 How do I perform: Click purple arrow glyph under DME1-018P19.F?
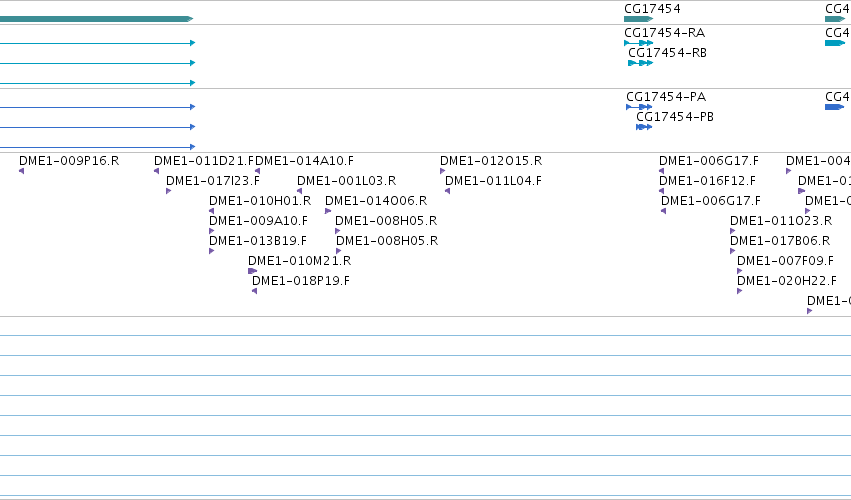(254, 292)
